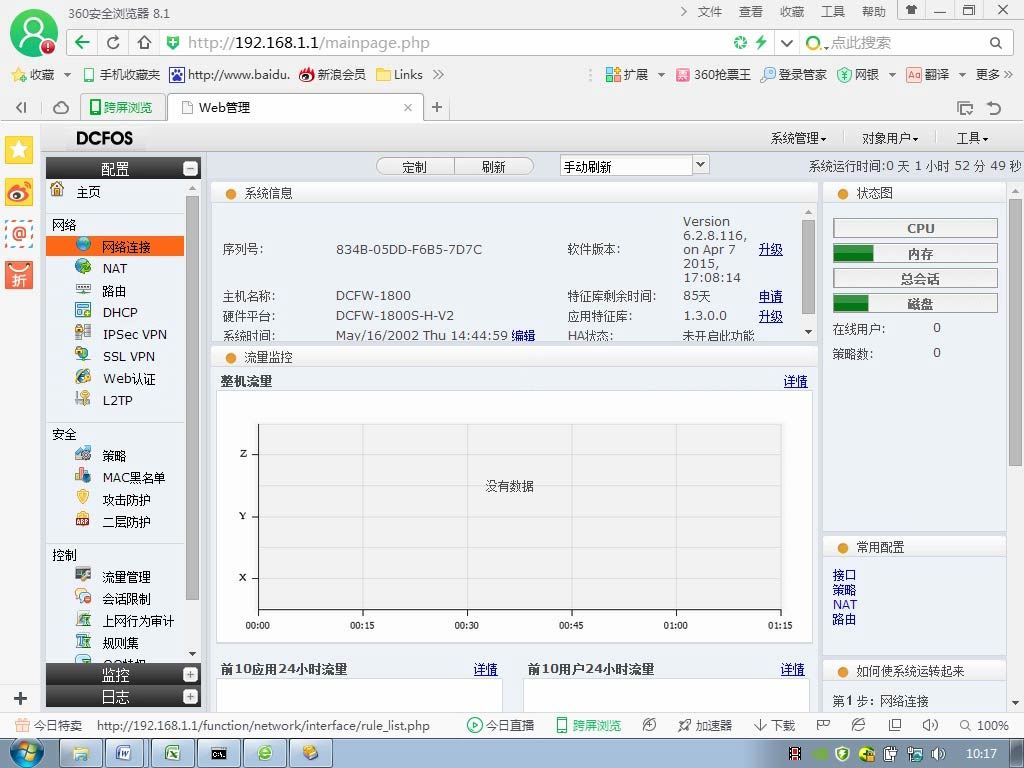Screen dimensions: 1024x768
Task: Click the DHCP icon in sidebar
Action: (x=83, y=310)
